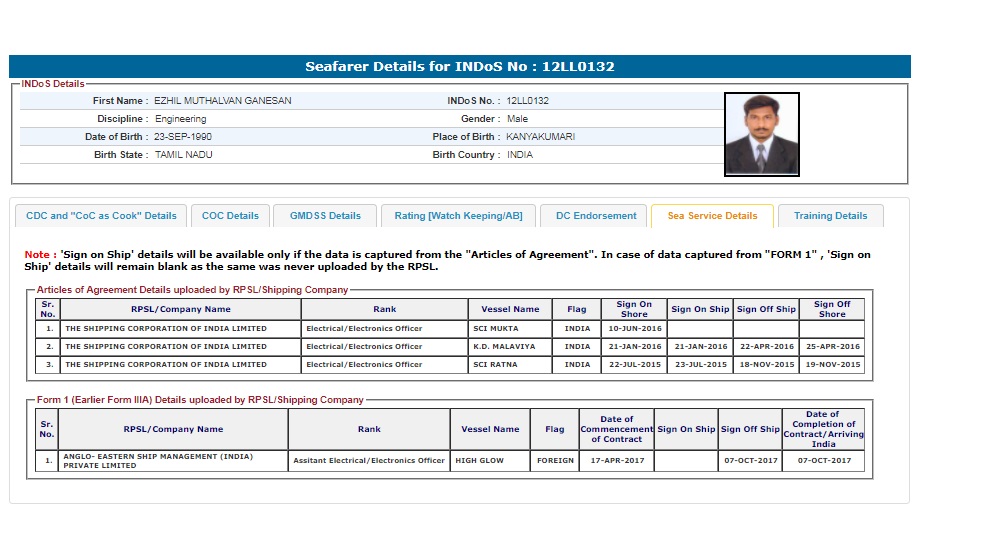Select the GMDSS Details tab
Image resolution: width=1008 pixels, height=538 pixels.
[x=325, y=216]
